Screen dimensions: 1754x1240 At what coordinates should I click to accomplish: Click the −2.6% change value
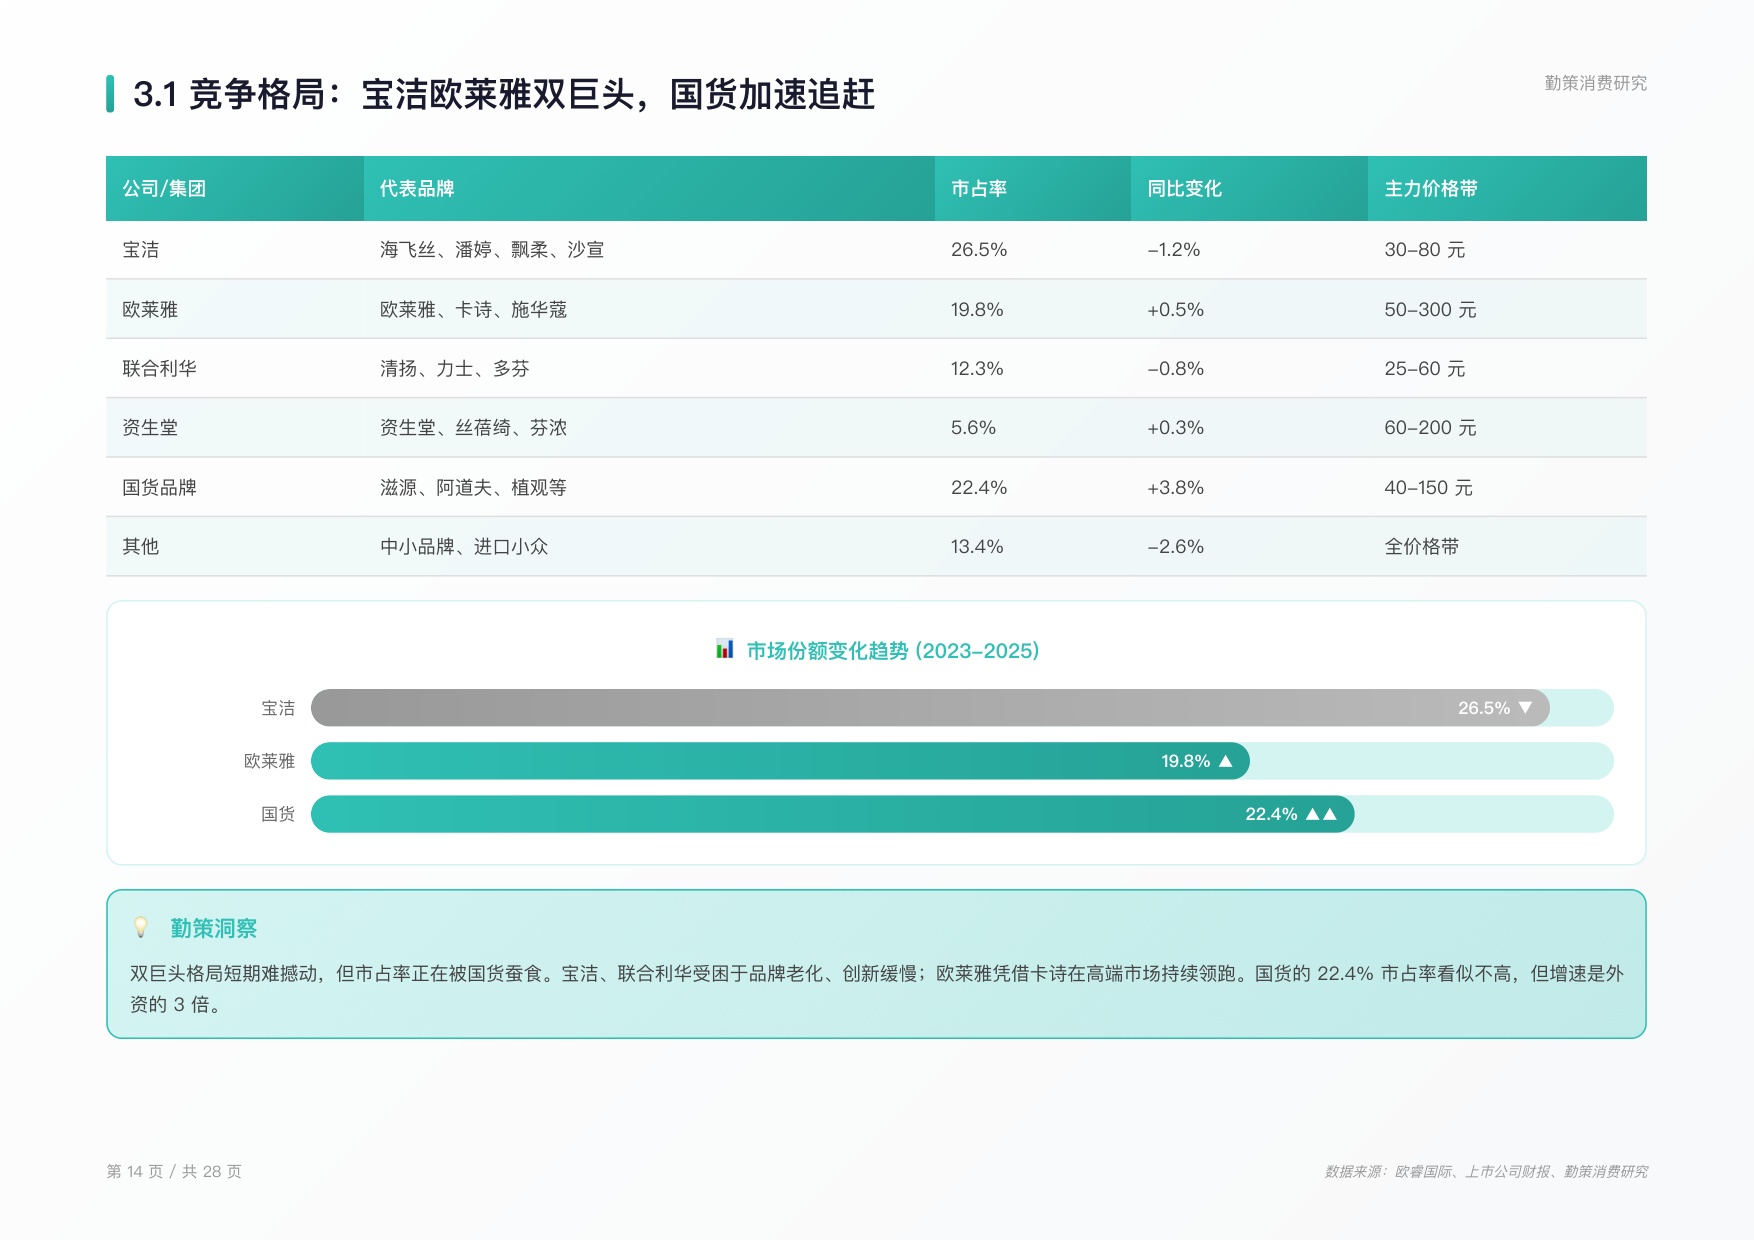pos(1176,547)
